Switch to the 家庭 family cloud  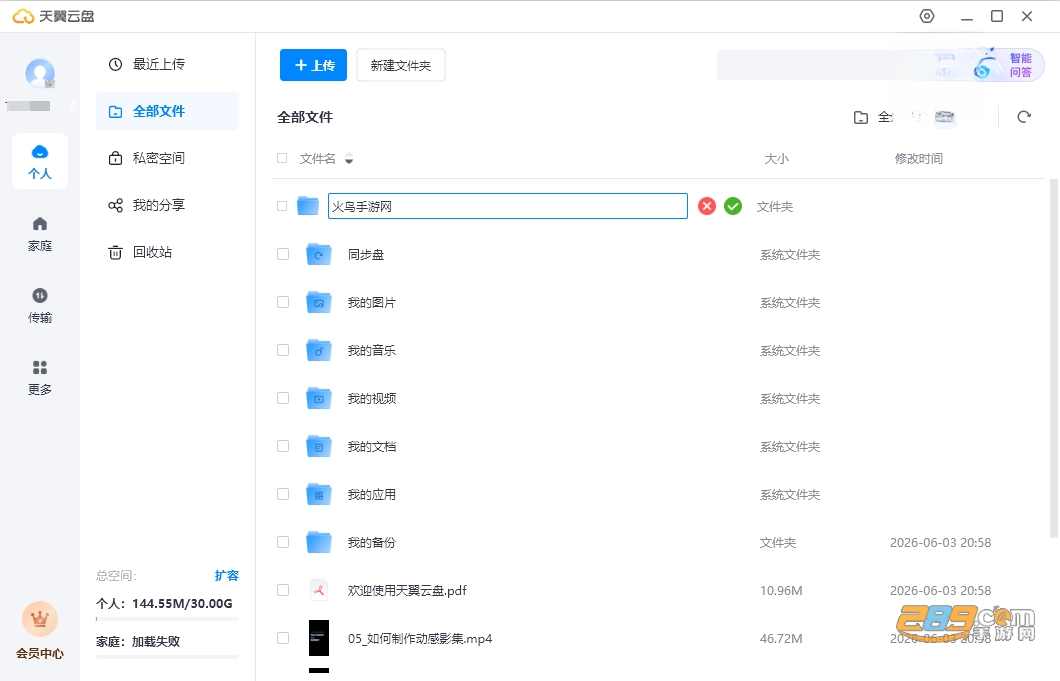point(40,233)
